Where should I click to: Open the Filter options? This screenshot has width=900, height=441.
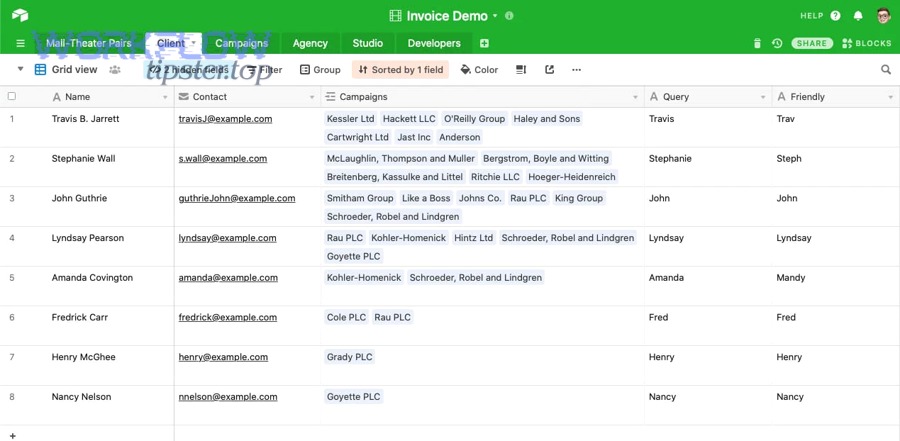coord(265,69)
